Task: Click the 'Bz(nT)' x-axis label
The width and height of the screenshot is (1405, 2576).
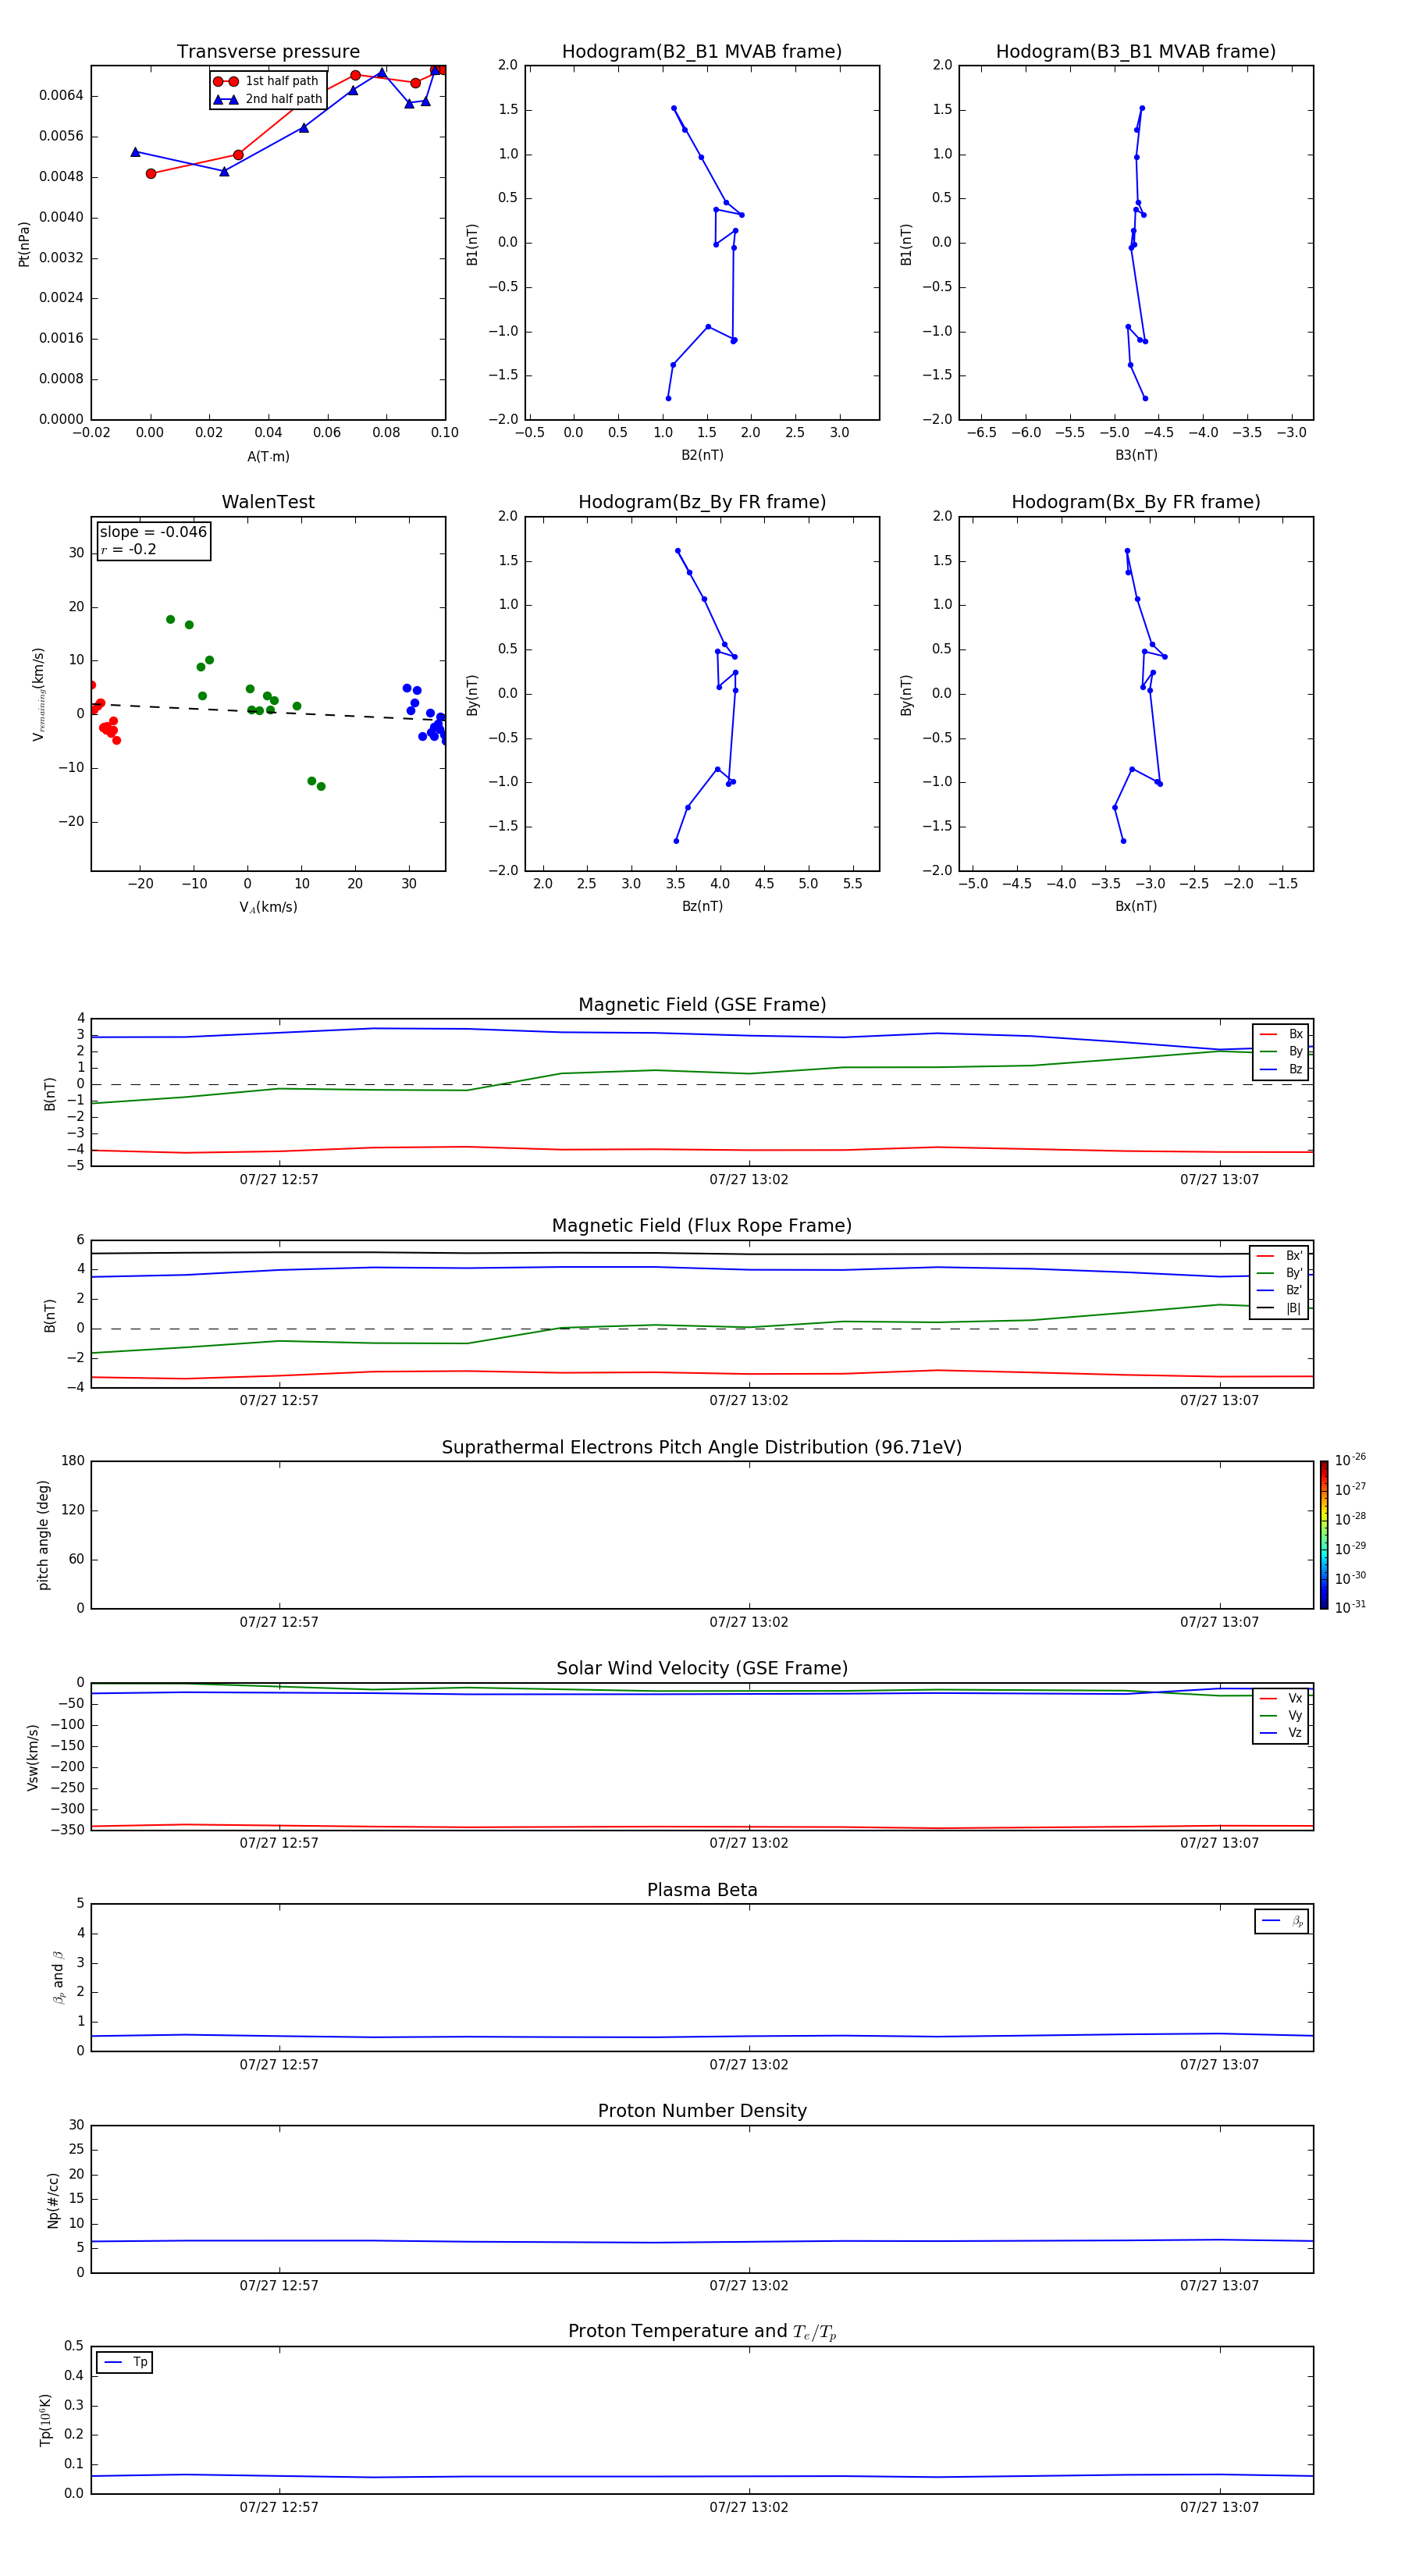Action: (702, 906)
